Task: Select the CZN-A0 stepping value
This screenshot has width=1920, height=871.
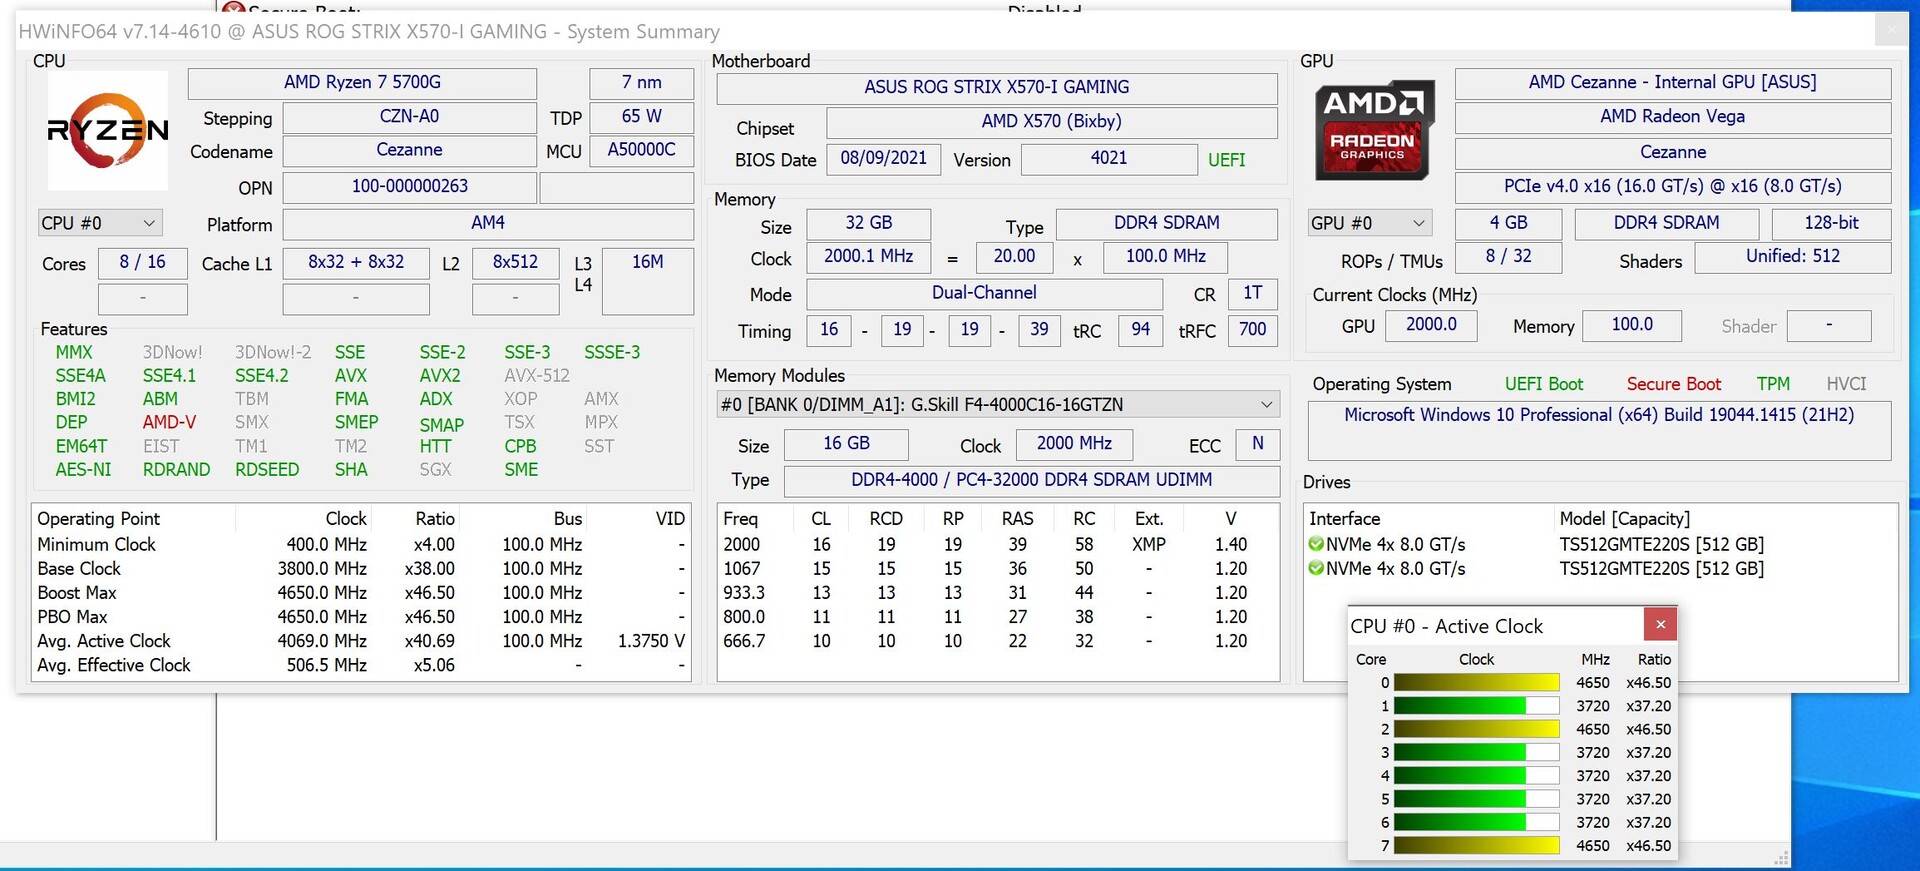Action: click(x=410, y=117)
